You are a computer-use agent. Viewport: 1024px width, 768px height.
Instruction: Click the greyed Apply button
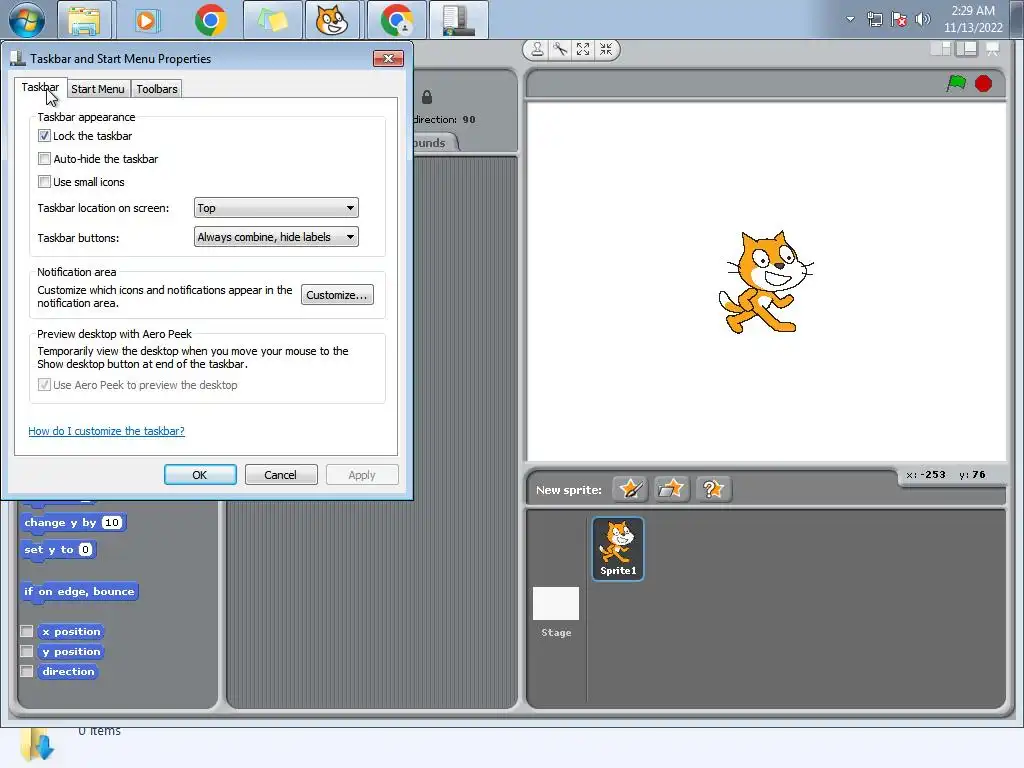[x=362, y=475]
